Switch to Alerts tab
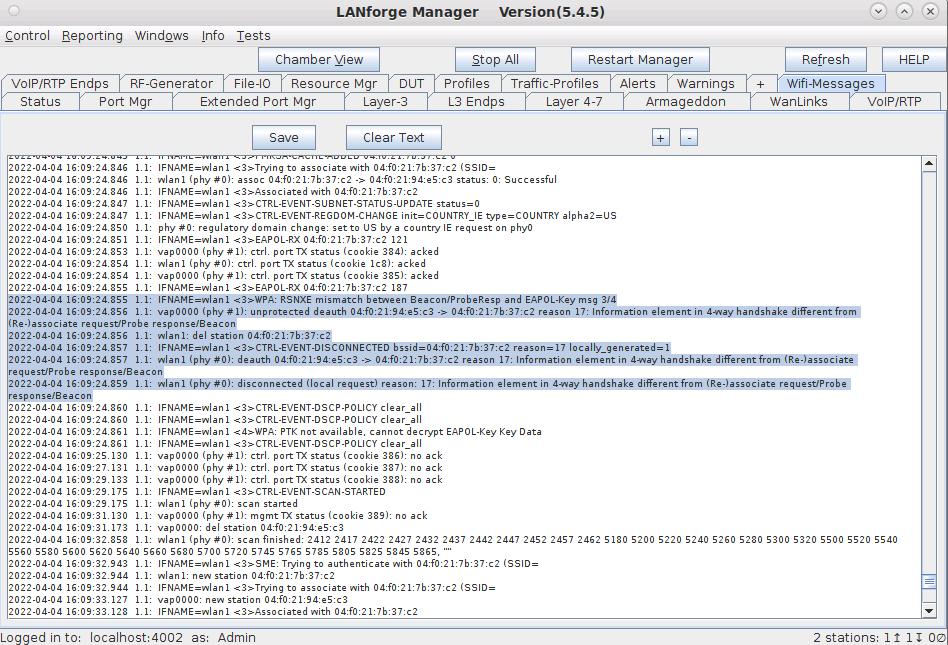This screenshot has height=645, width=948. [637, 83]
